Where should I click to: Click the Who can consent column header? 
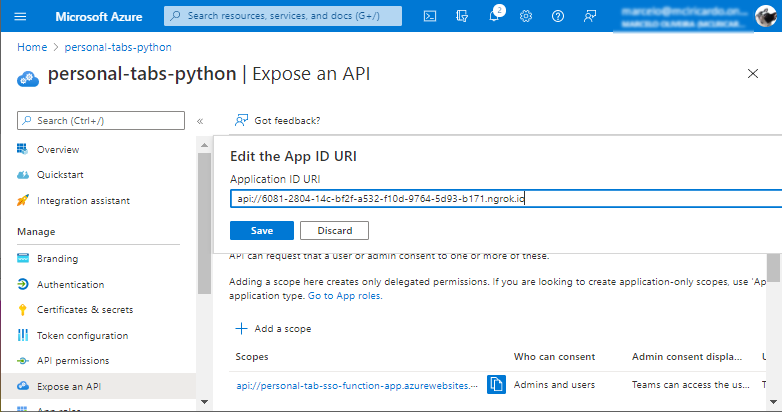(x=555, y=357)
